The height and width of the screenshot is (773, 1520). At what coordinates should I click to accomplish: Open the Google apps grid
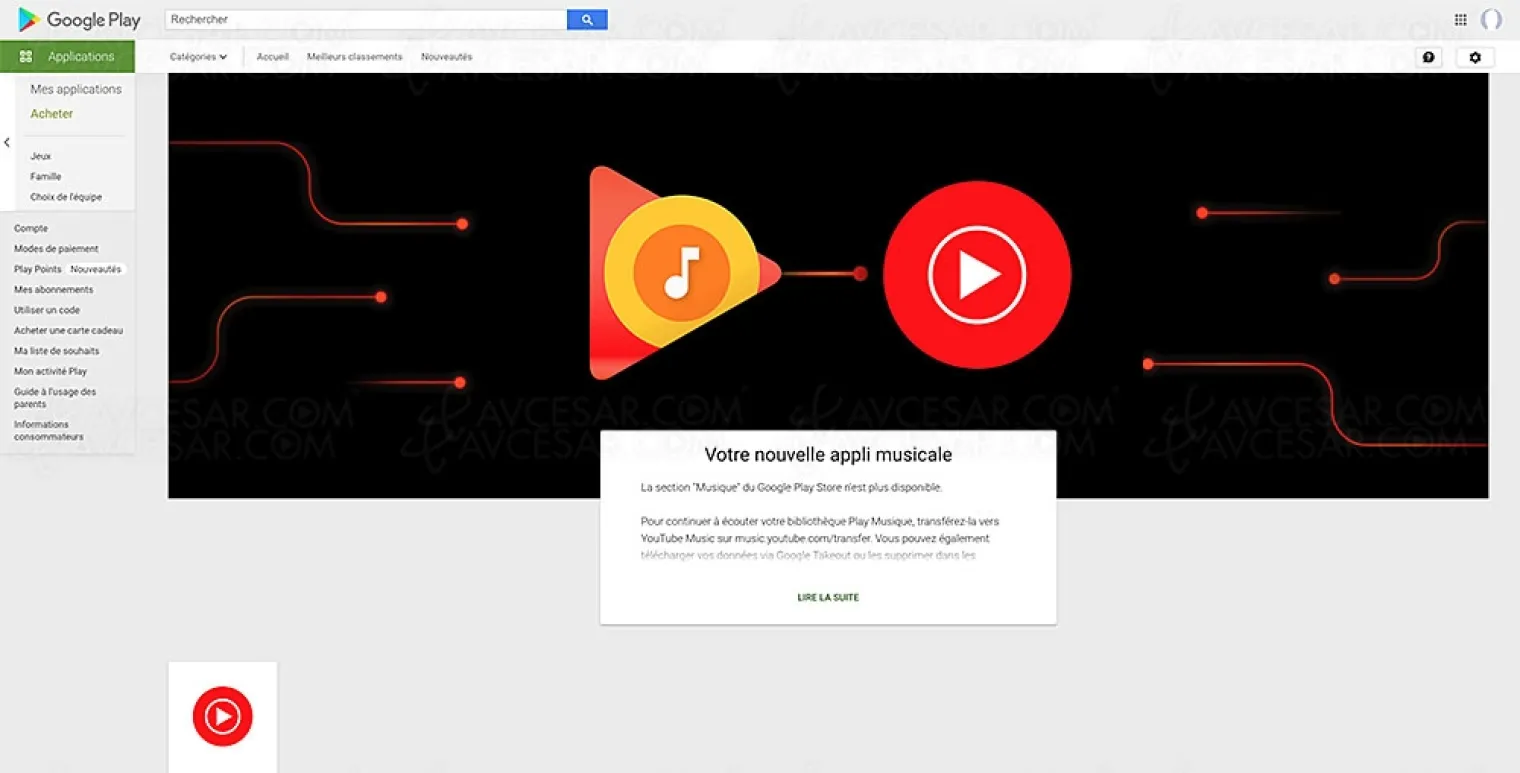pyautogui.click(x=1461, y=19)
